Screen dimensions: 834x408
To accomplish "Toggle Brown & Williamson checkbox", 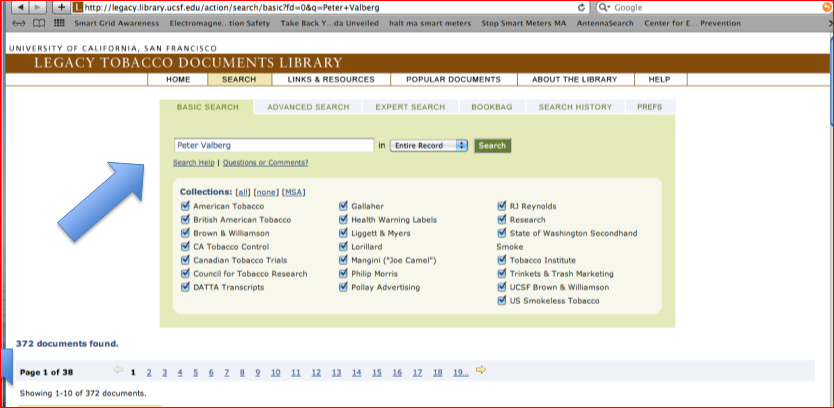I will point(185,232).
